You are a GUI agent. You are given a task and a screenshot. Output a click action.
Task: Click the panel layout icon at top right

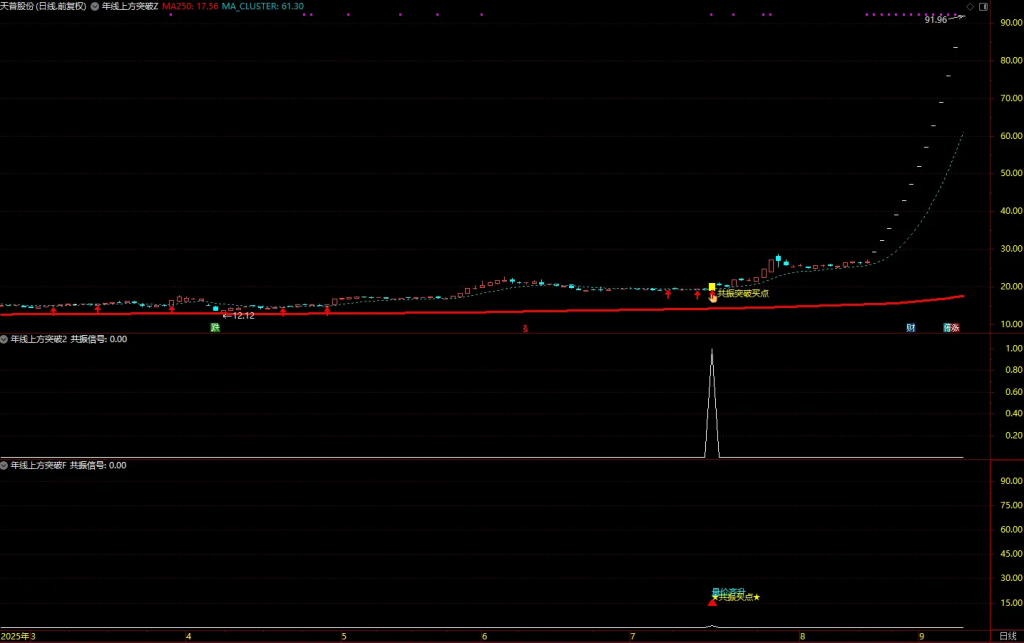[x=983, y=6]
